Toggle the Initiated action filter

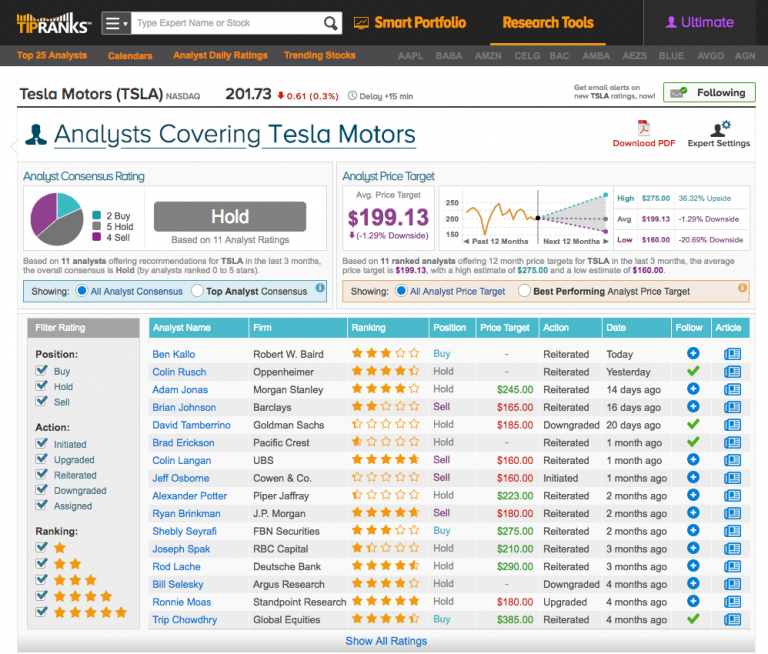pos(42,443)
